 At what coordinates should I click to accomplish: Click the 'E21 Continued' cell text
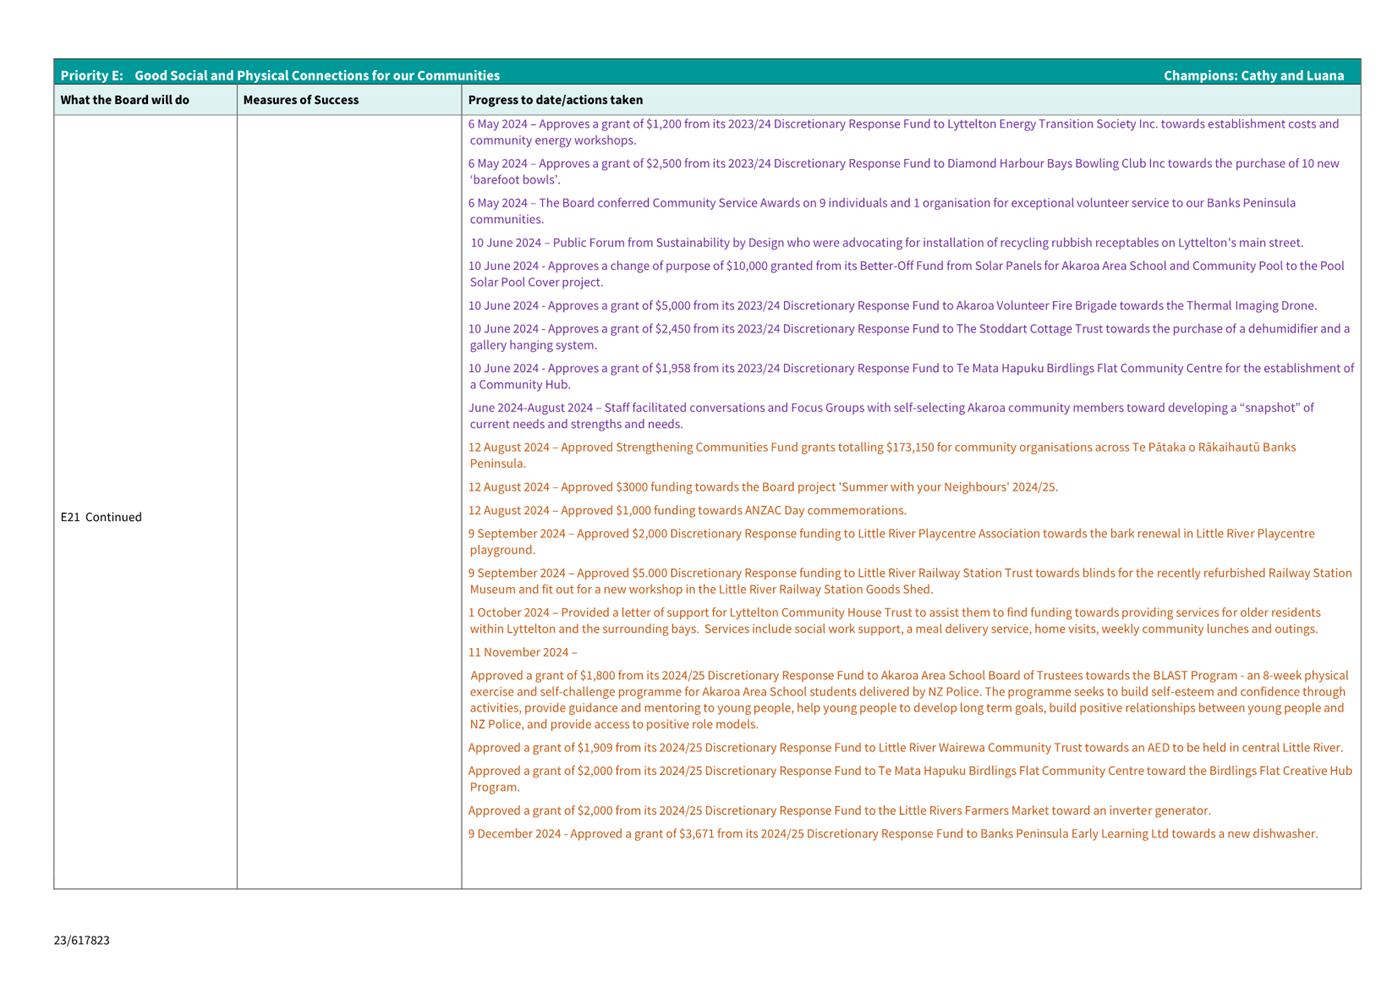click(x=101, y=517)
